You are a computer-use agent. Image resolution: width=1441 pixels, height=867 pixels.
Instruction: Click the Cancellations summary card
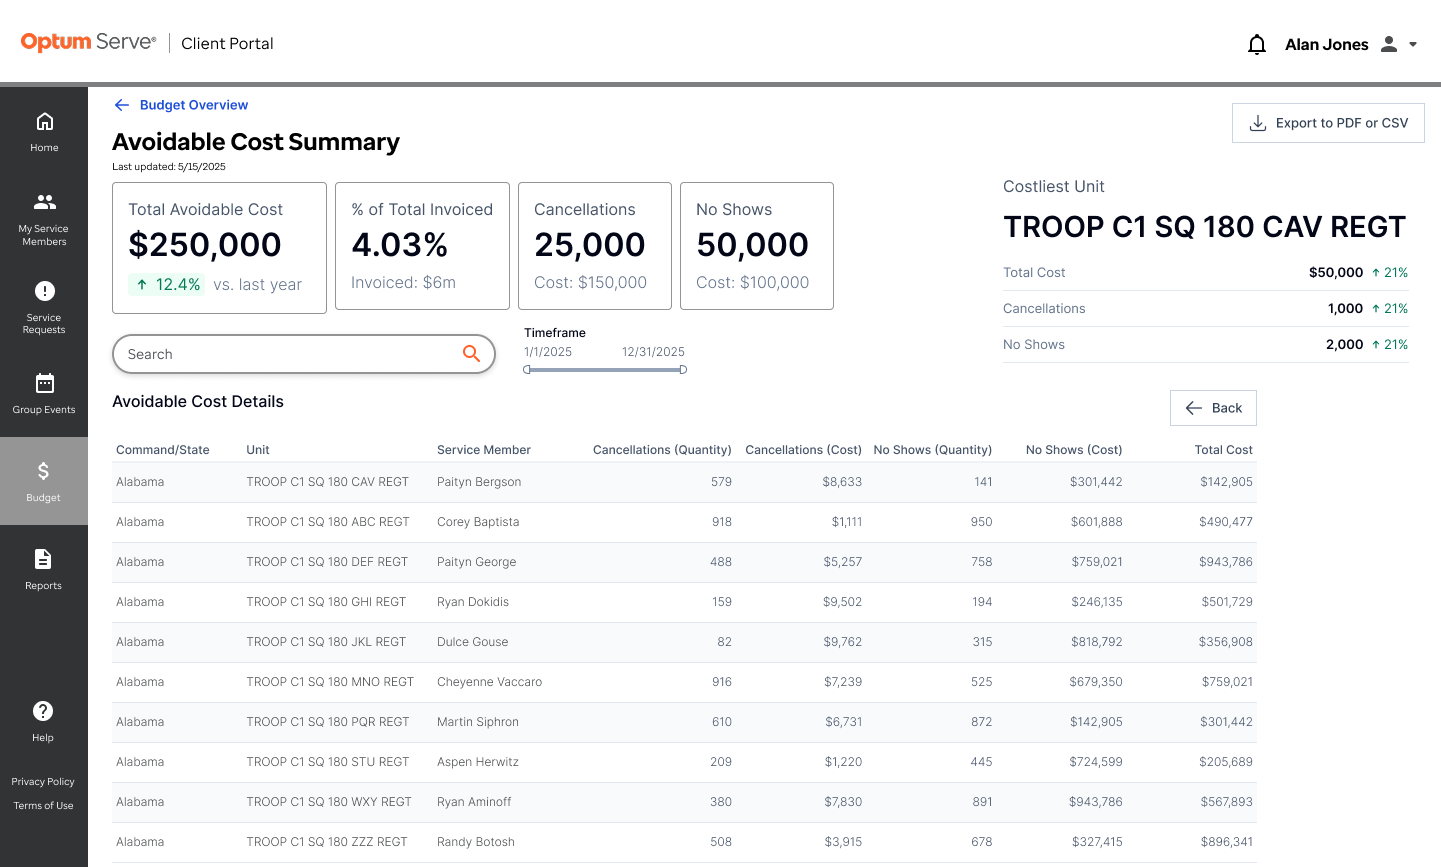click(595, 246)
